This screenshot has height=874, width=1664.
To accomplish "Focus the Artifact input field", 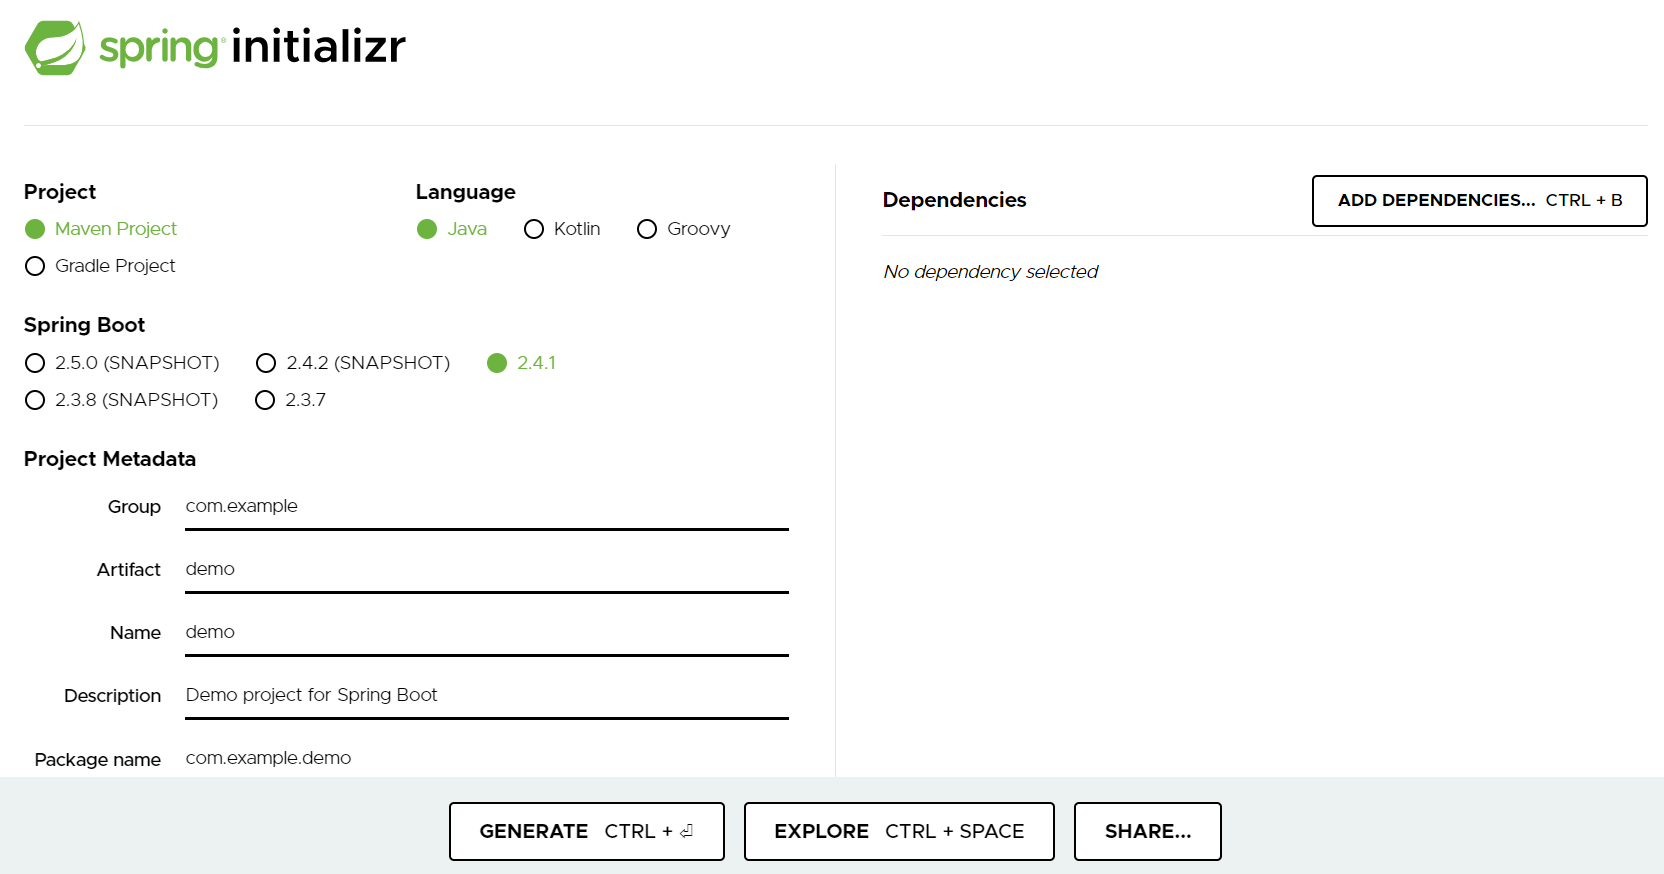I will (x=487, y=570).
